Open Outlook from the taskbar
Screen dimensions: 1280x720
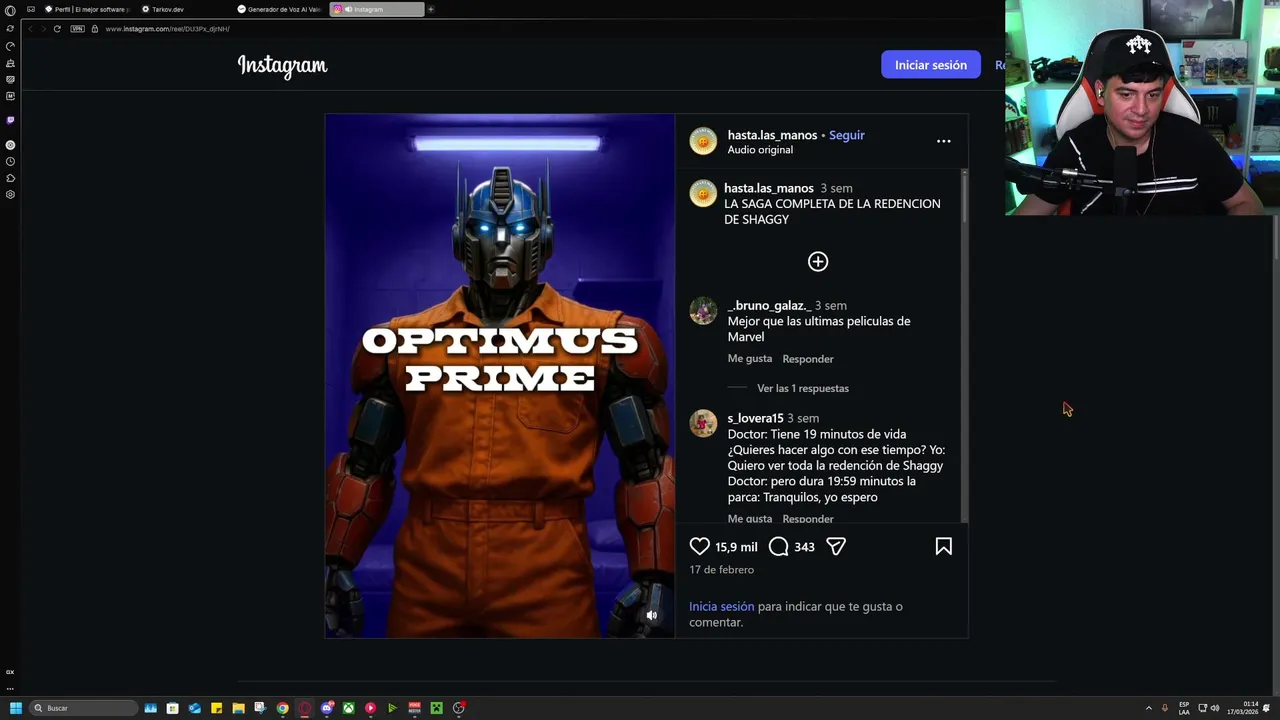click(194, 708)
